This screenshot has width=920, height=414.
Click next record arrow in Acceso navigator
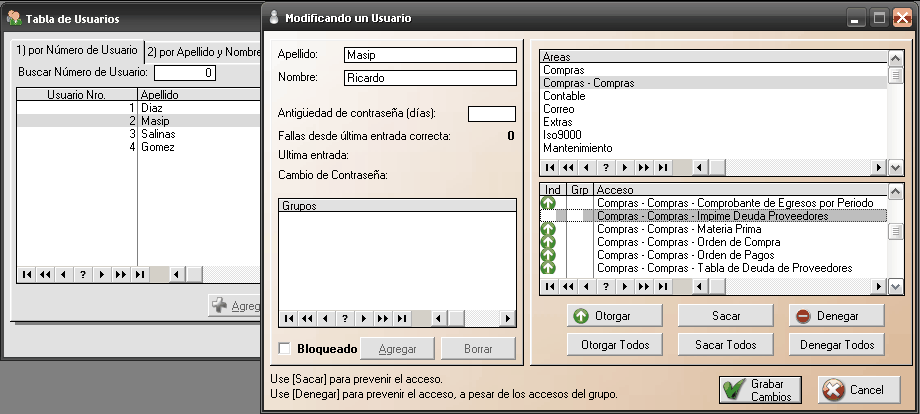tap(625, 285)
